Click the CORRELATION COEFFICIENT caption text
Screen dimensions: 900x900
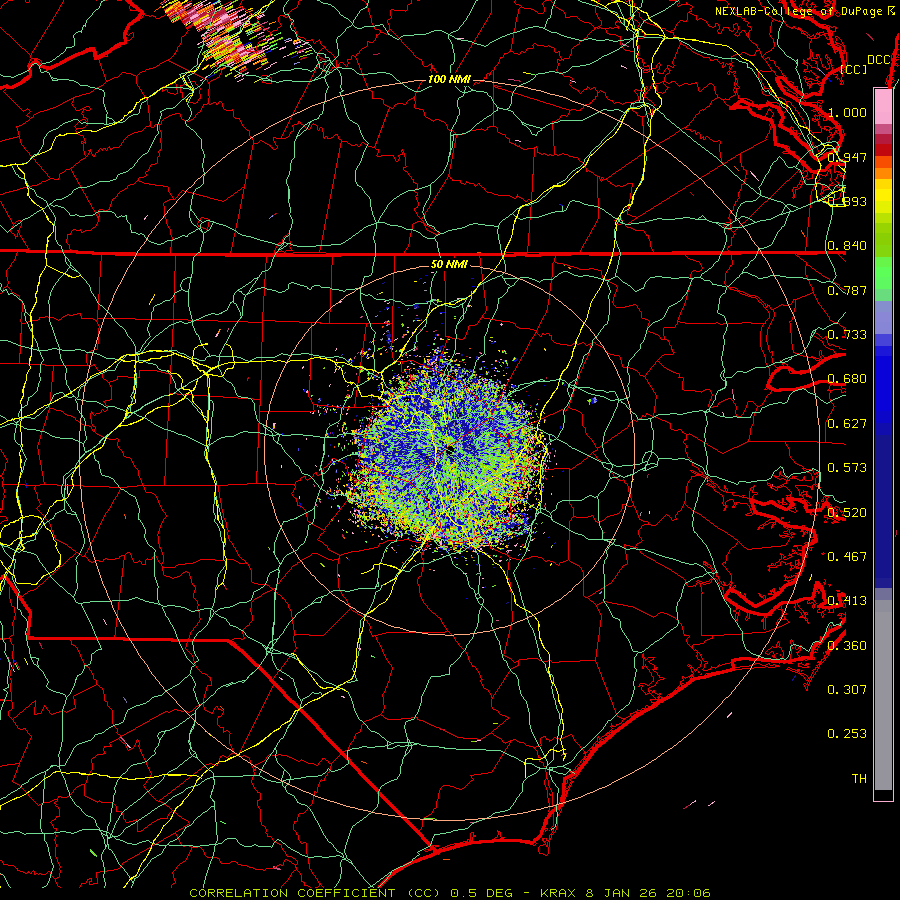point(292,893)
